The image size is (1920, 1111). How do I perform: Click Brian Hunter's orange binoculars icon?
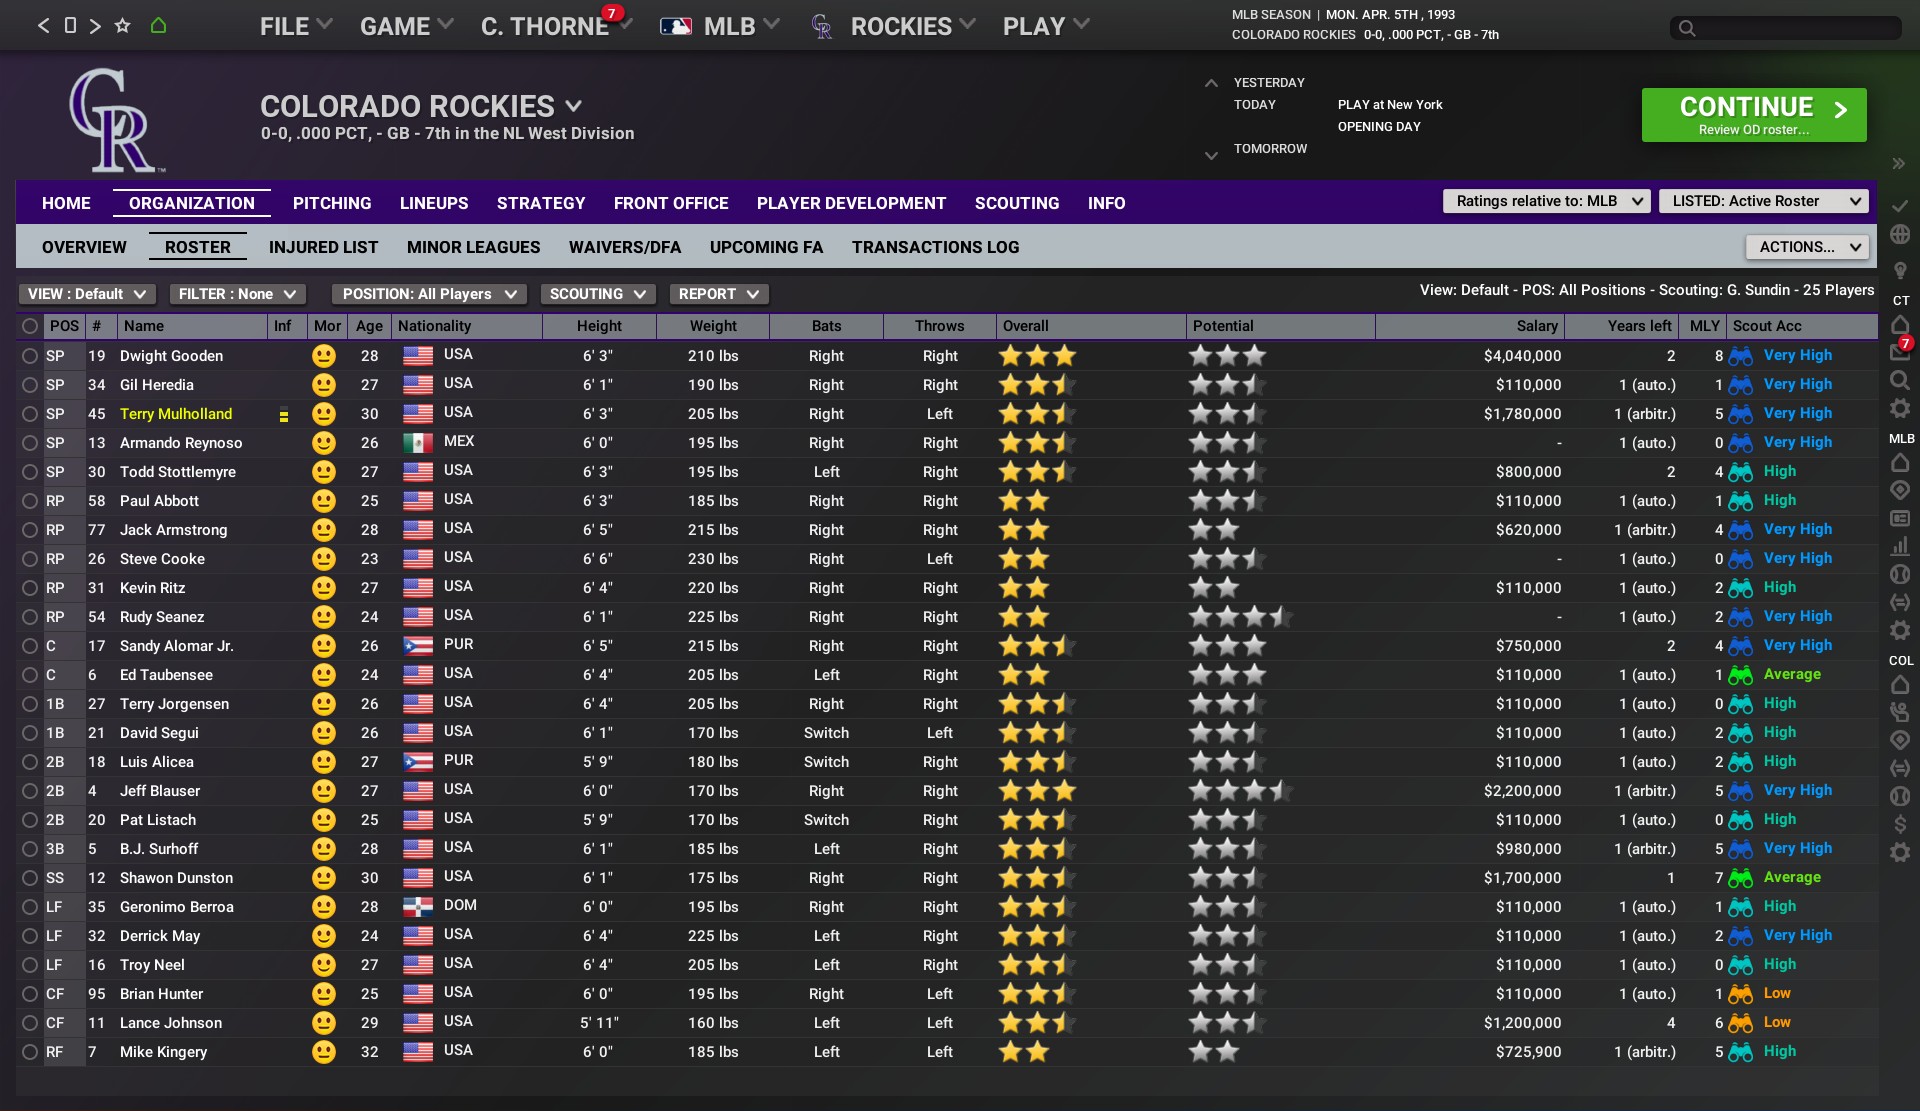coord(1741,994)
